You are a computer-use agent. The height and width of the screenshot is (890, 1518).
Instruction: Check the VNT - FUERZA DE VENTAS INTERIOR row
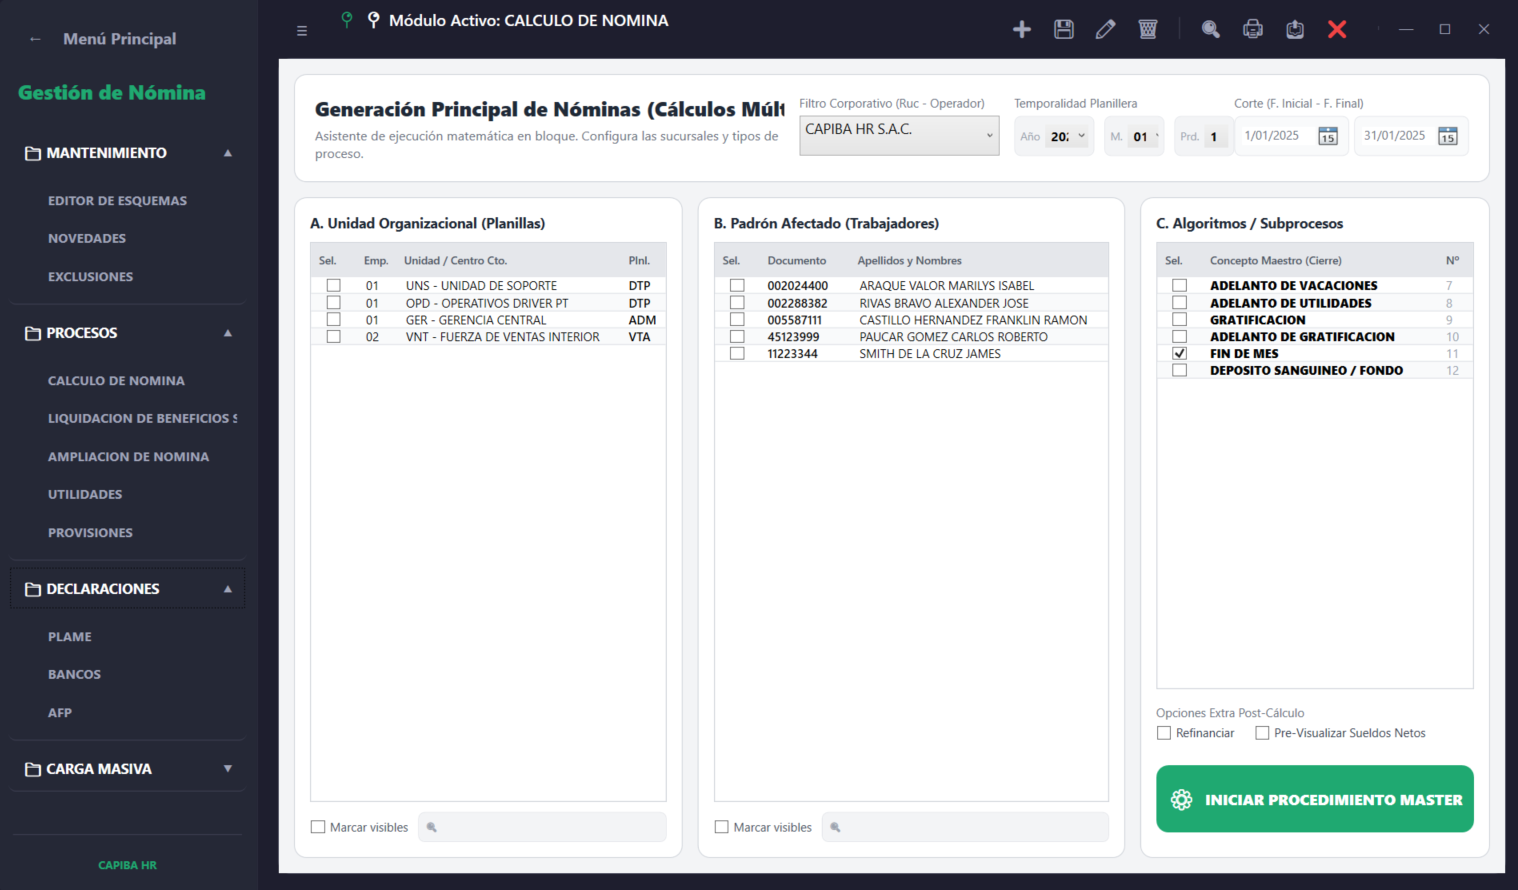tap(334, 336)
